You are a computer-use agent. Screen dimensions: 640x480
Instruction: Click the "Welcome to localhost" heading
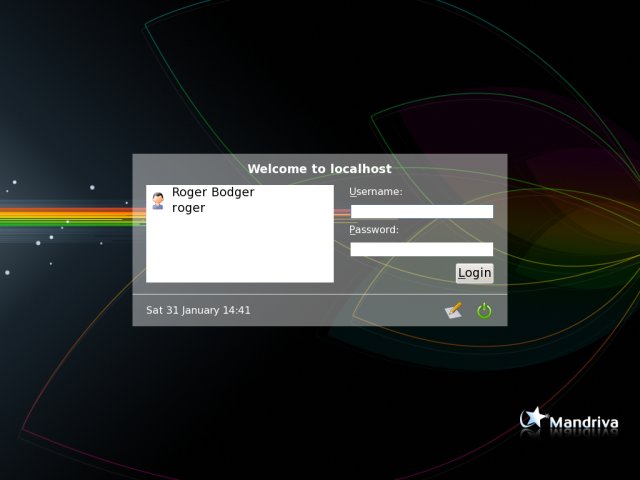click(x=320, y=169)
